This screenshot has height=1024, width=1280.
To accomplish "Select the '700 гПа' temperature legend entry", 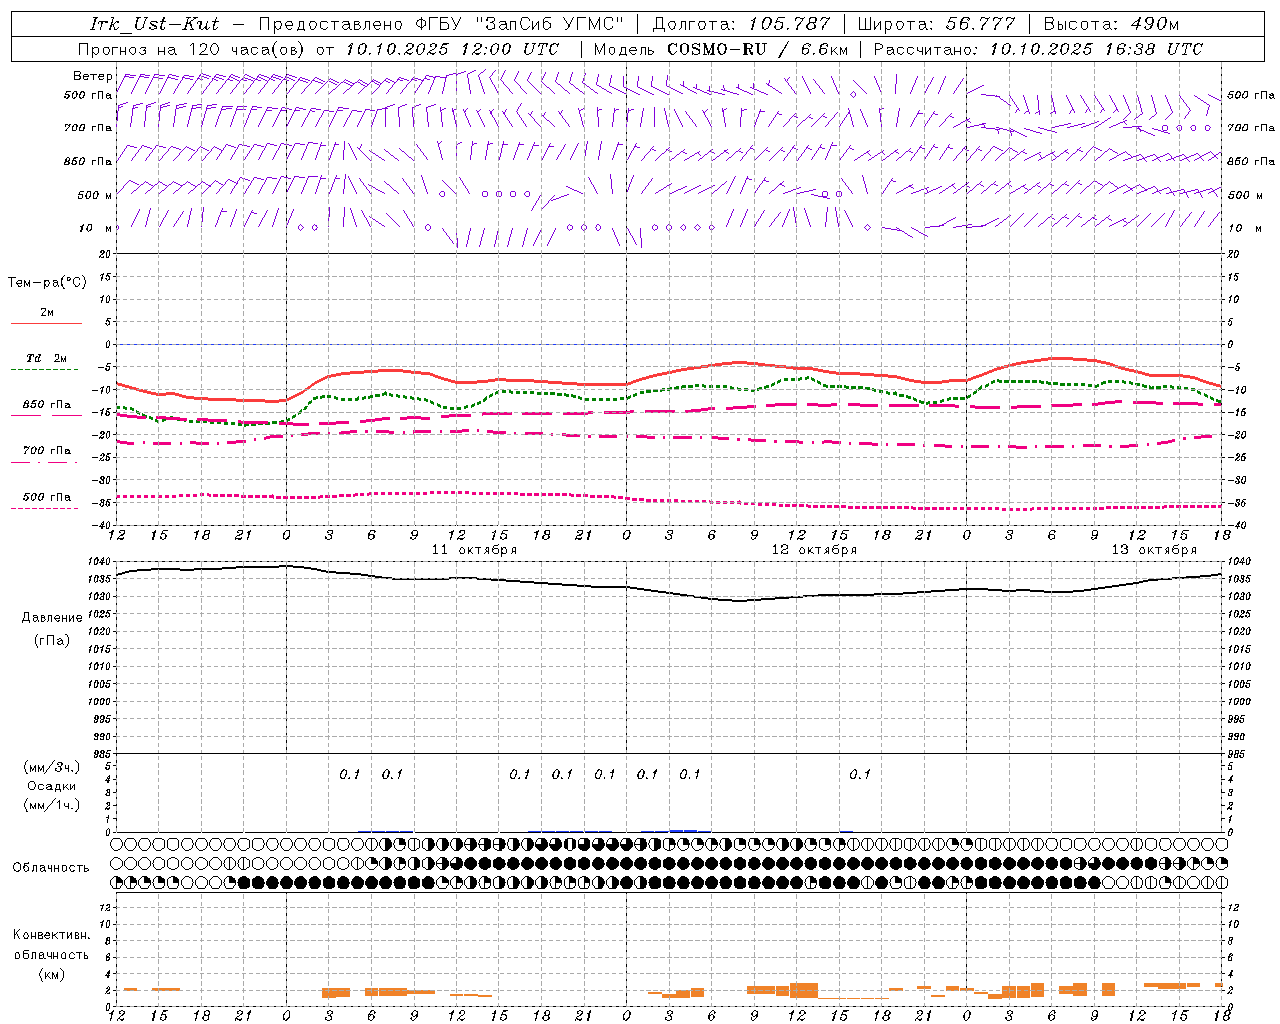I will coord(46,451).
